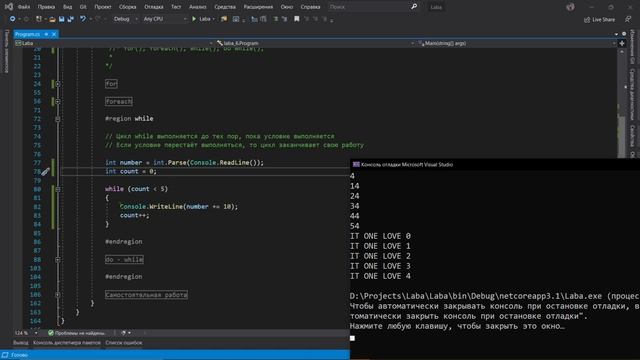640x360 pixels.
Task: Expand the collapsed do - while region
Action: point(58,260)
